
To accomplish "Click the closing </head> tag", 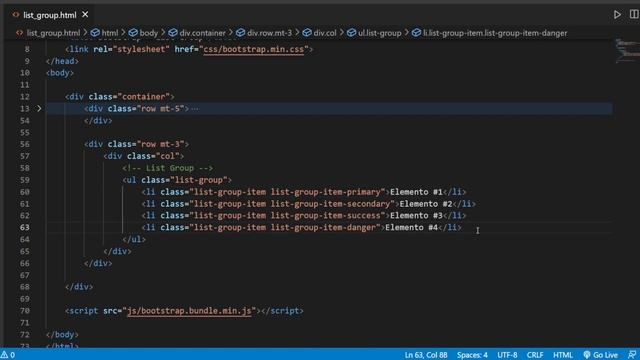I will click(62, 61).
